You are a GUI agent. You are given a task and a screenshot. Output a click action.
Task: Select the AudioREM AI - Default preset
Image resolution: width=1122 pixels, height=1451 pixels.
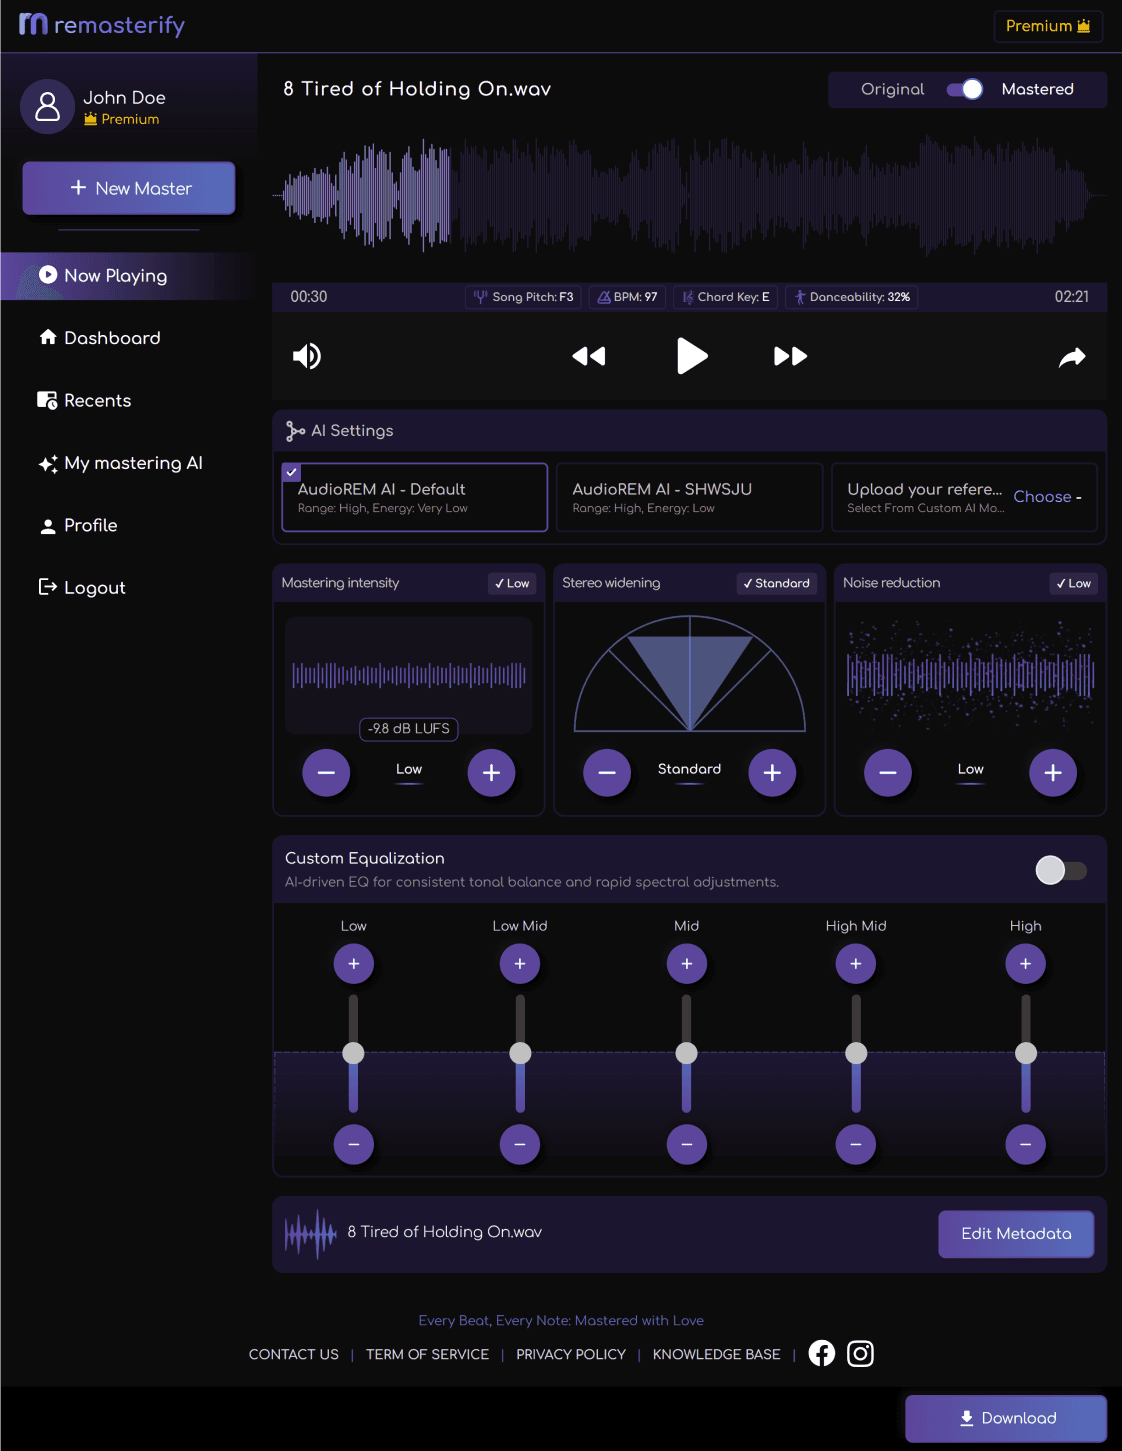[x=414, y=497]
